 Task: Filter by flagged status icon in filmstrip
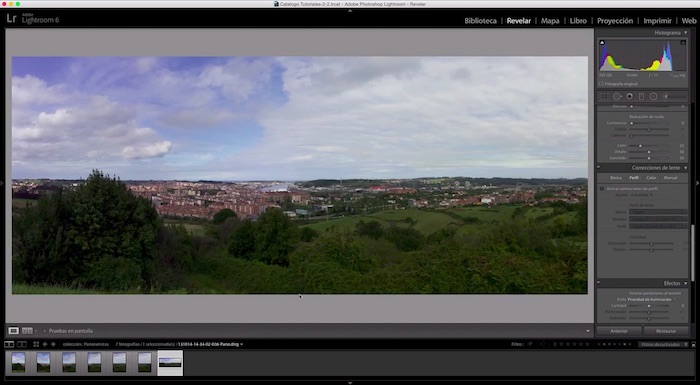[x=530, y=344]
